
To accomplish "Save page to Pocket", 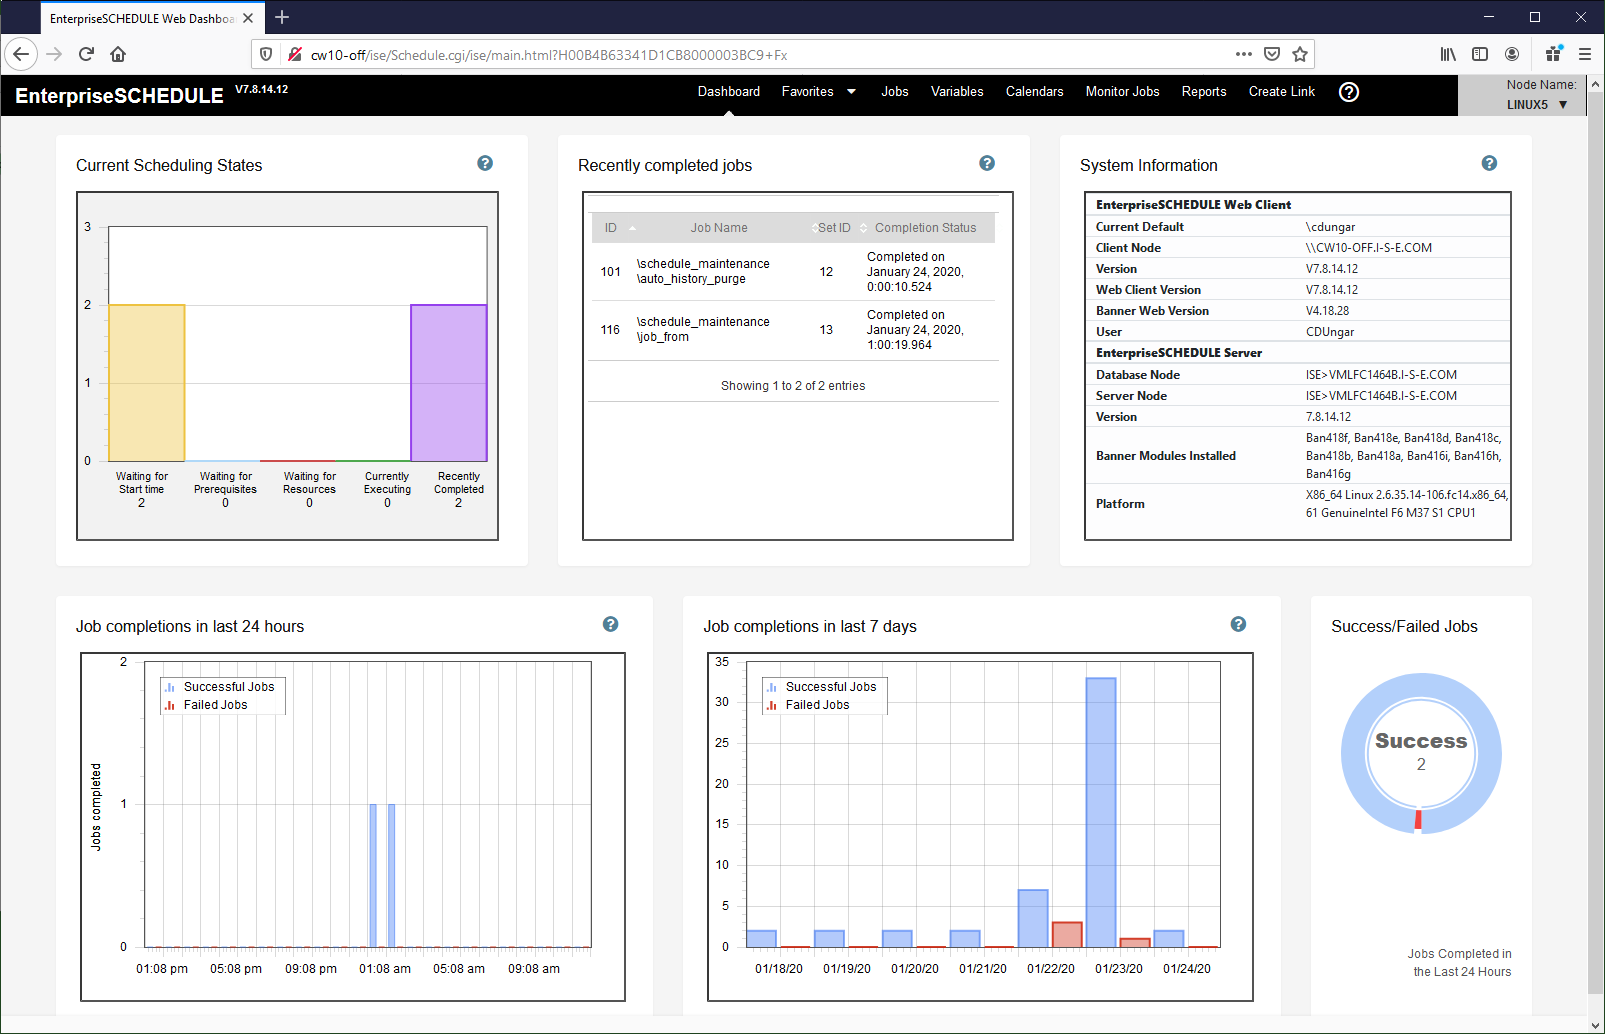I will [x=1272, y=54].
